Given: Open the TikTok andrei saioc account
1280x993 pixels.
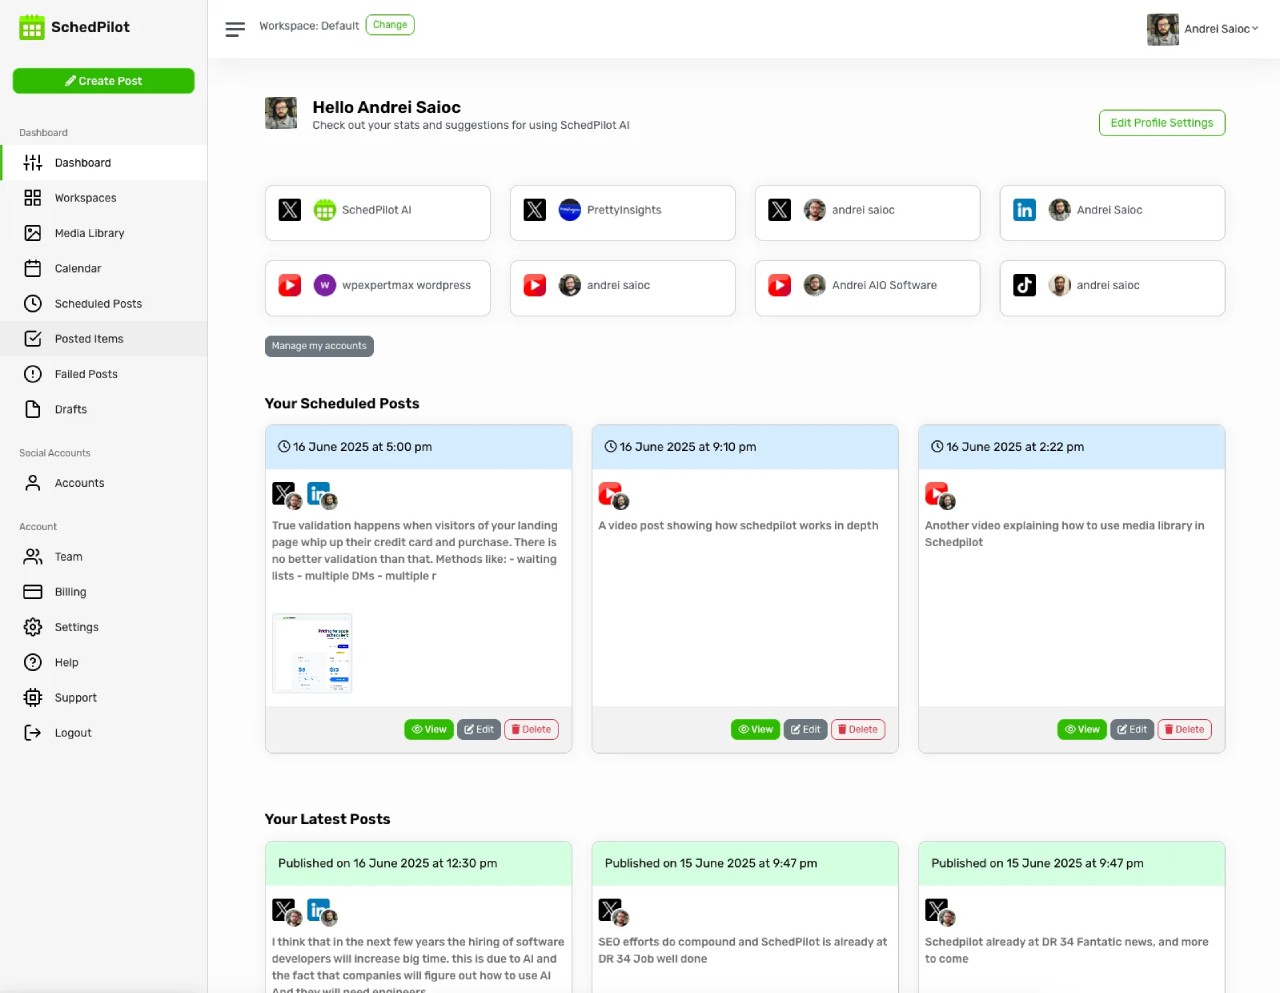Looking at the screenshot, I should [x=1112, y=287].
